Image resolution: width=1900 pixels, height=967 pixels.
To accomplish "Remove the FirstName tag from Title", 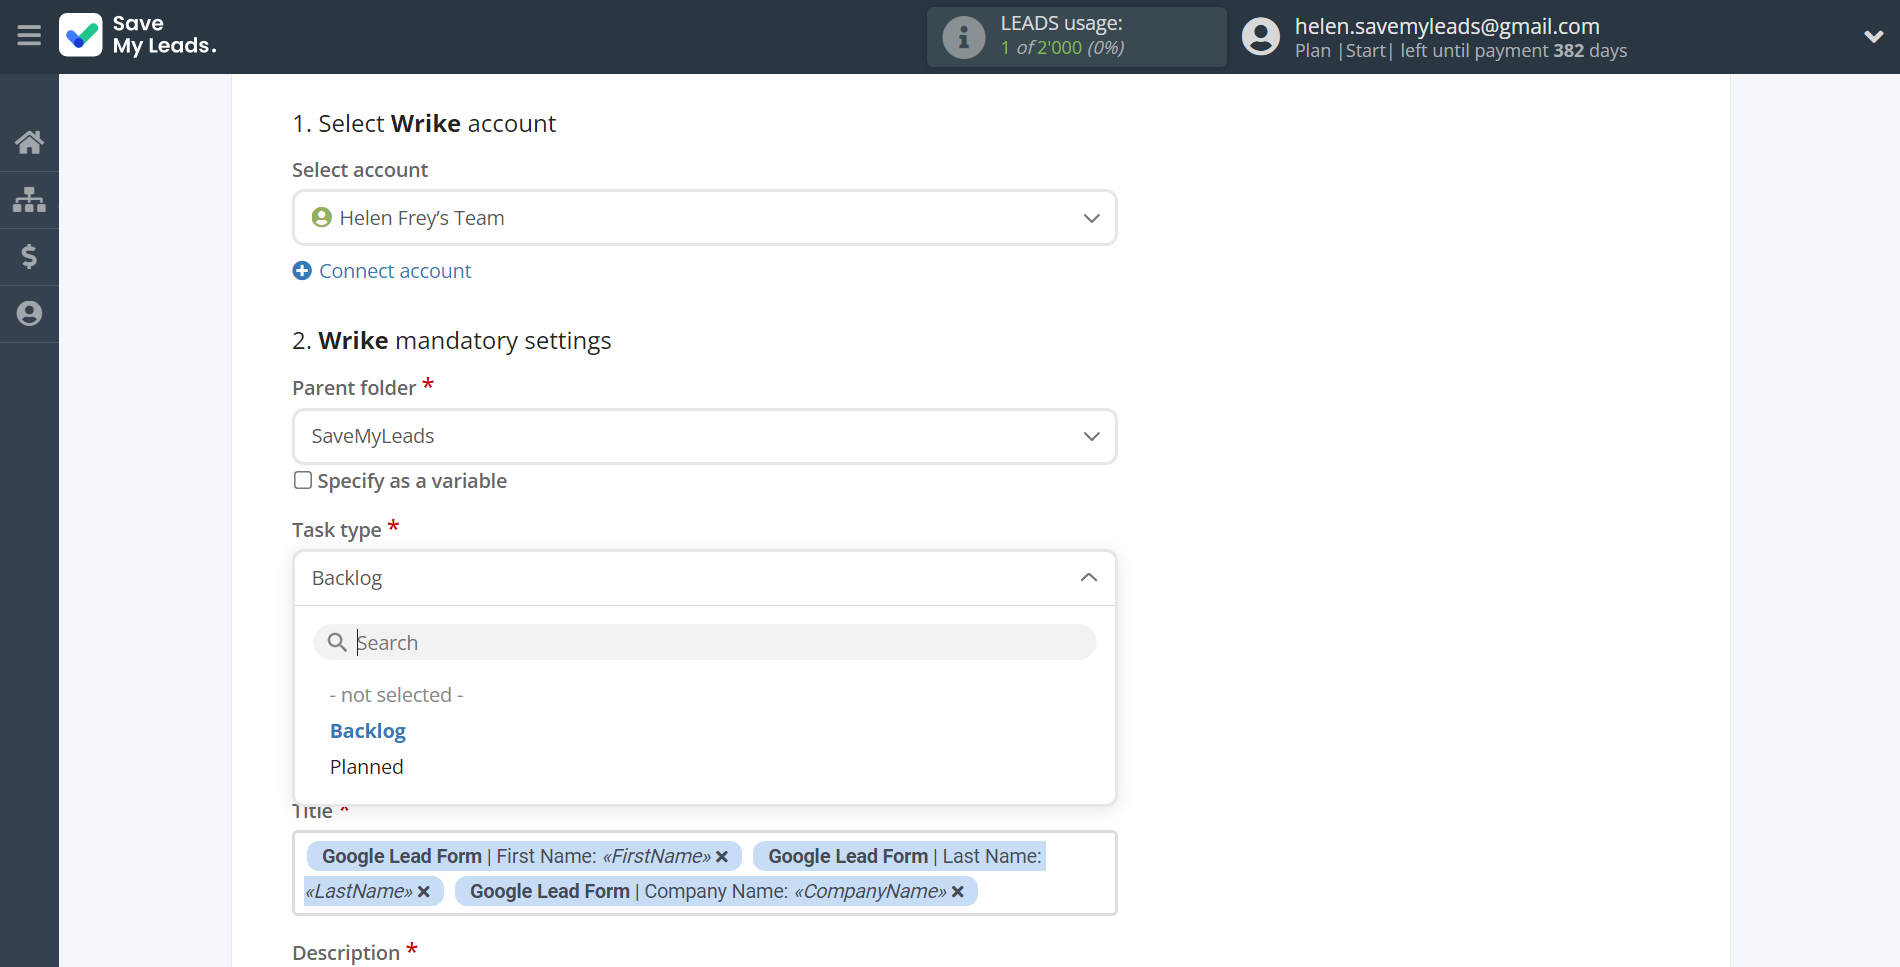I will click(722, 857).
